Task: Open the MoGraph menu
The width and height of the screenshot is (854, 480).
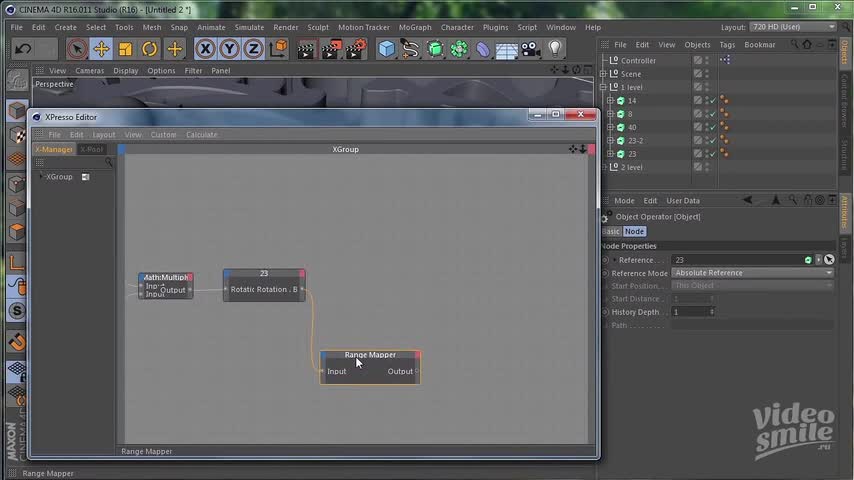Action: click(414, 27)
